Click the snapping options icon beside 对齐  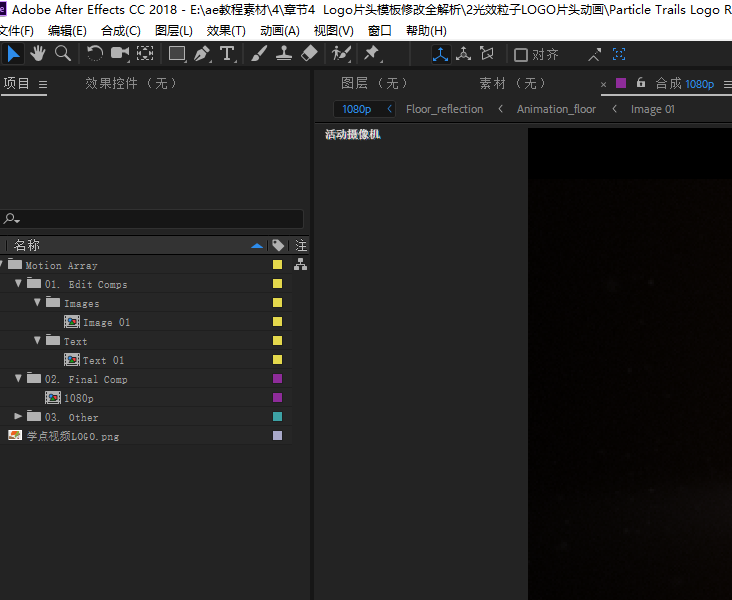click(x=594, y=55)
